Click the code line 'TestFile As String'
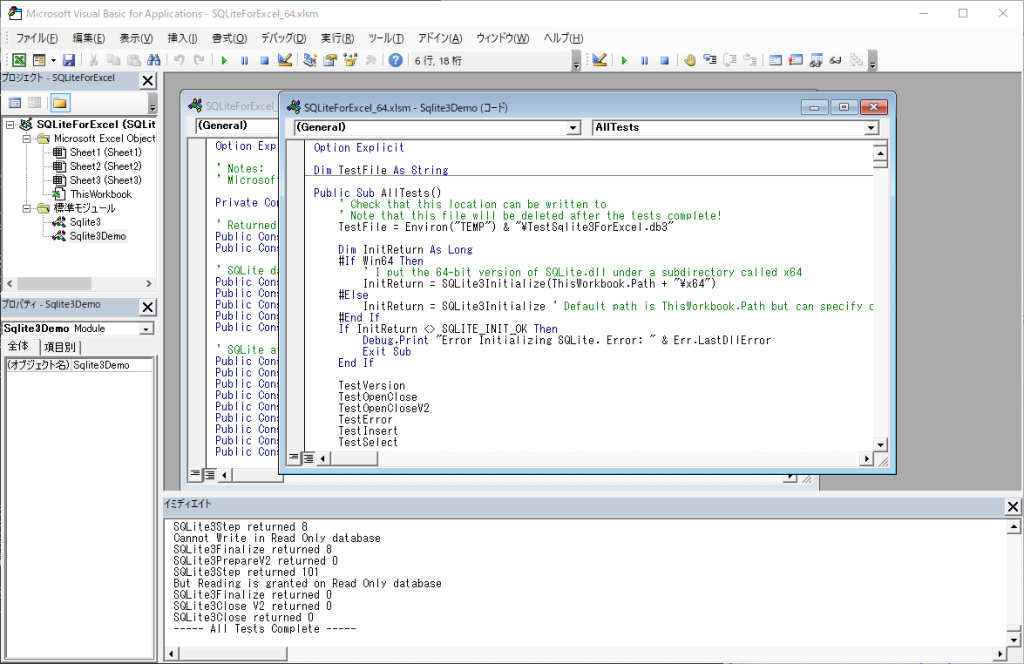 [393, 170]
